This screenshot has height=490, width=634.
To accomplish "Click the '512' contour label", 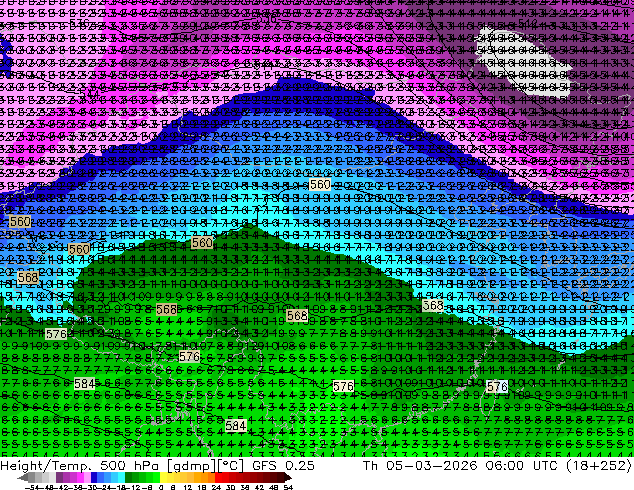I will (528, 23).
